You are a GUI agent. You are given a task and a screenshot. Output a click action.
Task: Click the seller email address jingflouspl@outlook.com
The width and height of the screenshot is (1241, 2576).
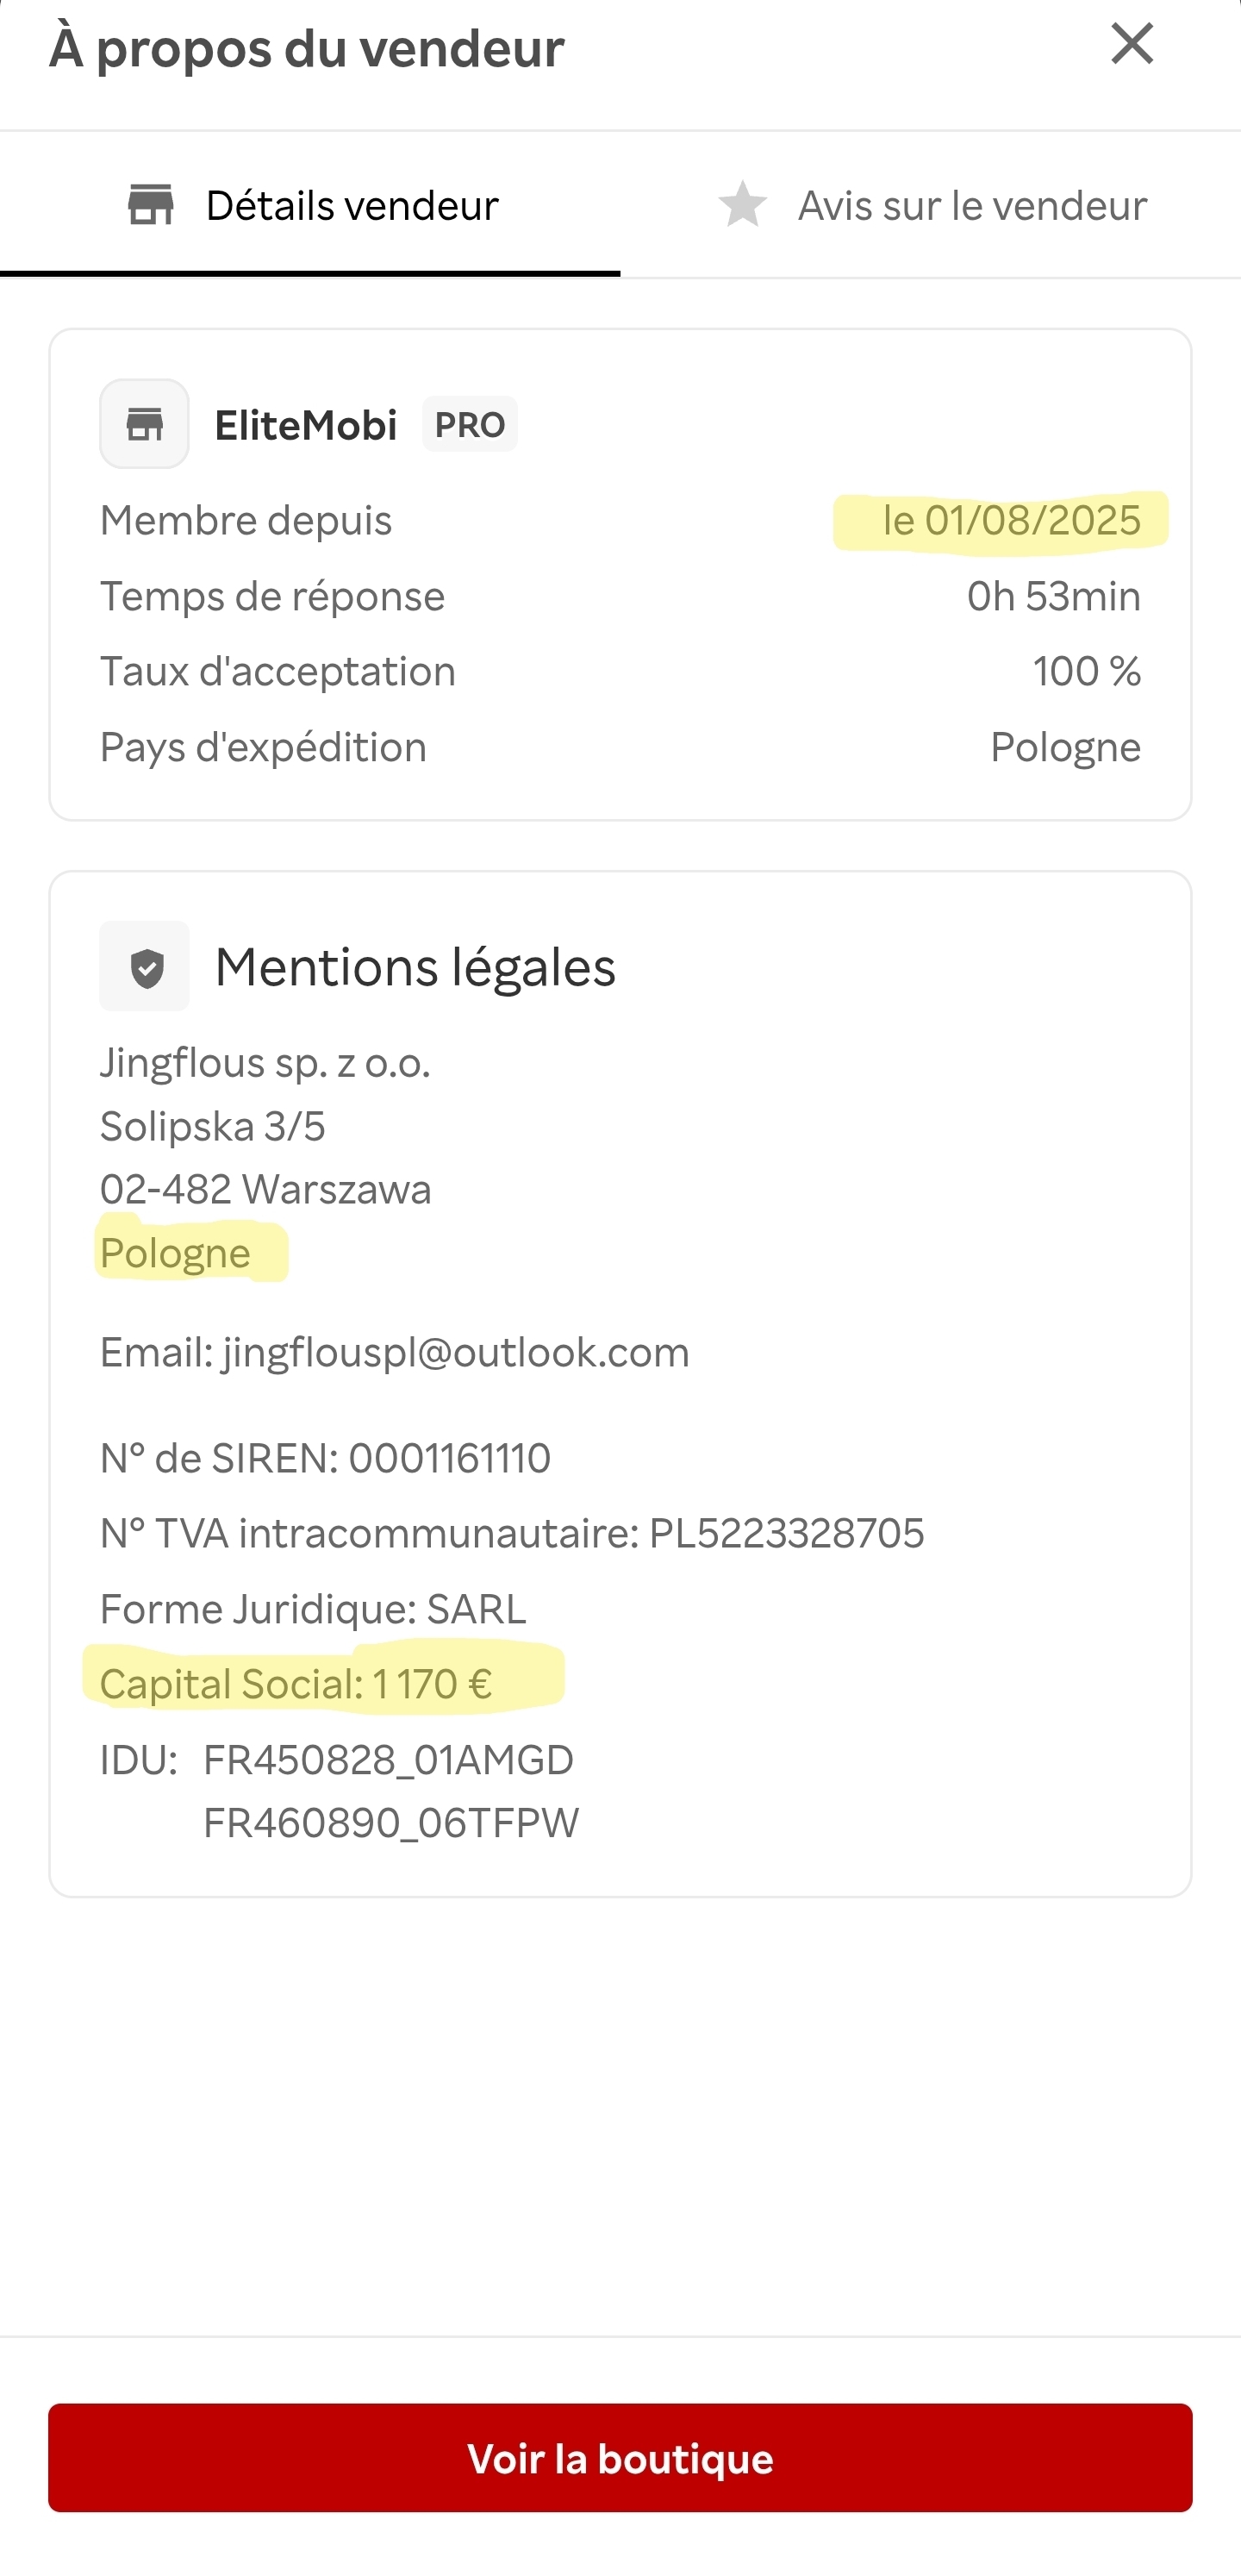455,1352
